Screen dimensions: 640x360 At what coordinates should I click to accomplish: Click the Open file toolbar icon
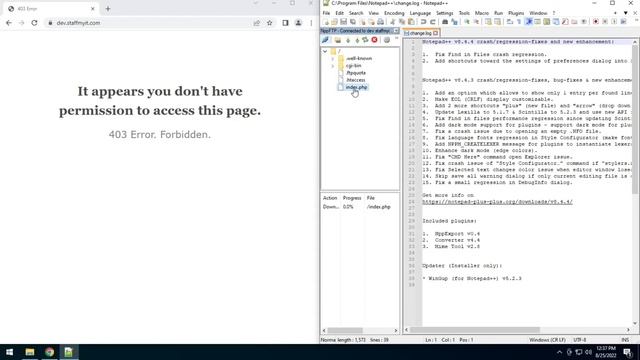tap(334, 22)
